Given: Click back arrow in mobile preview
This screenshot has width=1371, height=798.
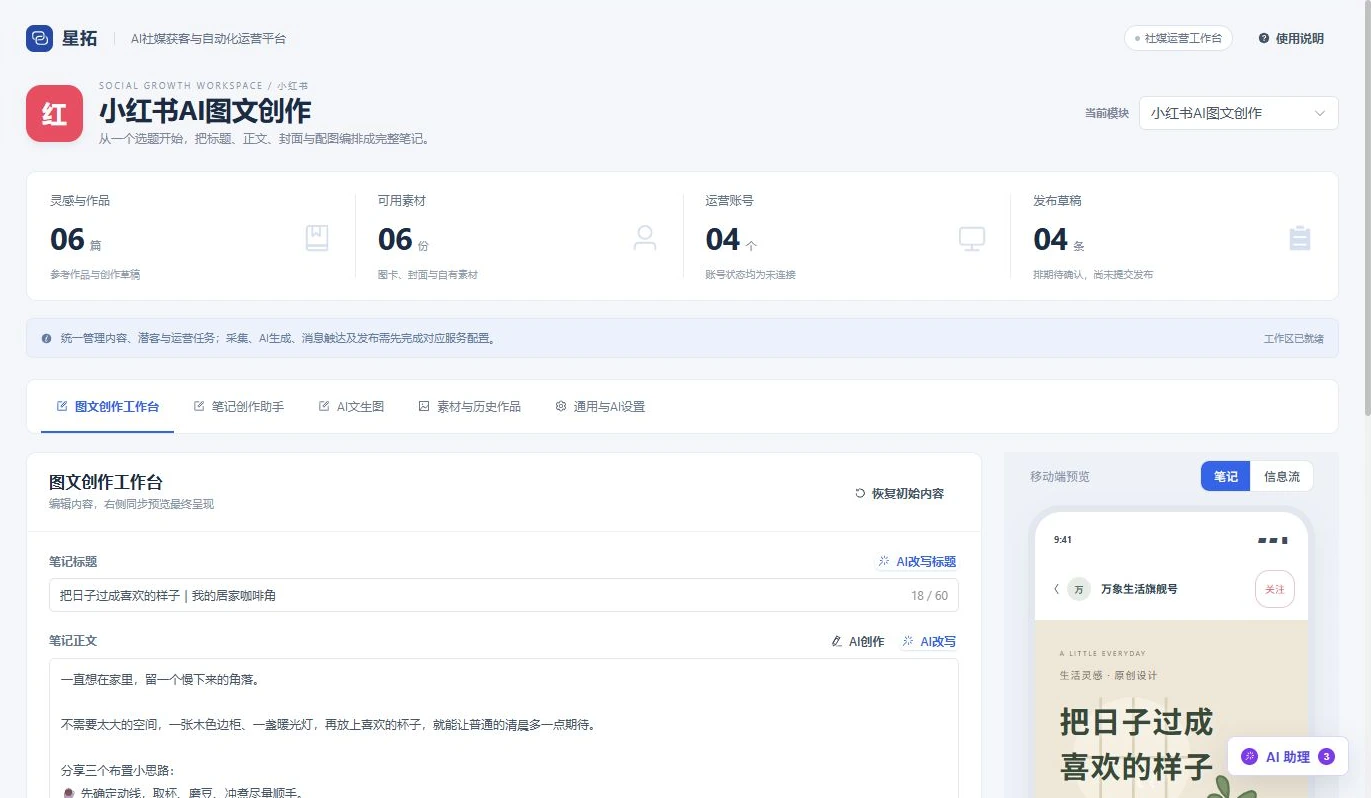Looking at the screenshot, I should tap(1056, 589).
